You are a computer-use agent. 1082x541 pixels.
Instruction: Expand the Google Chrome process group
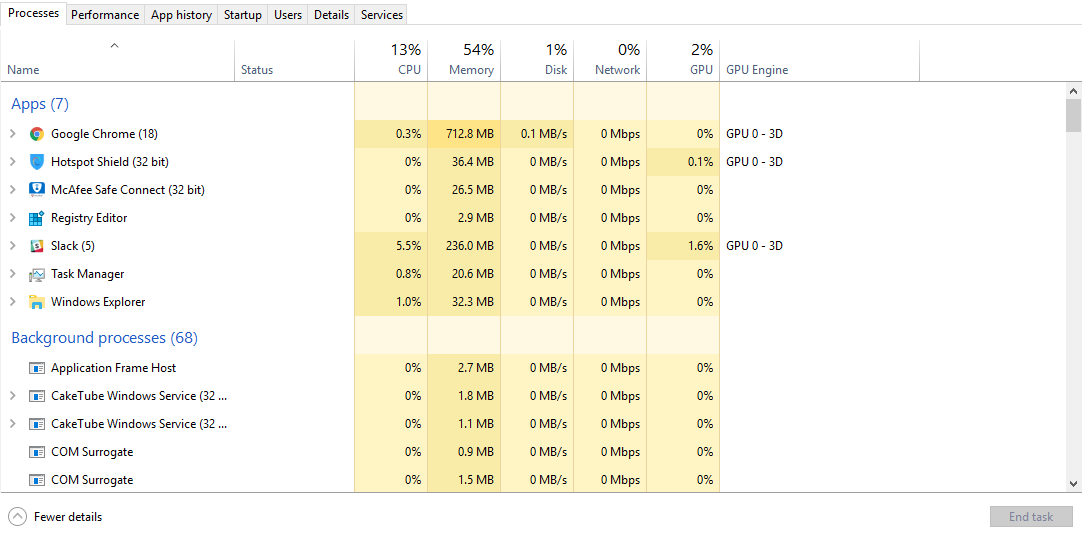(x=12, y=134)
